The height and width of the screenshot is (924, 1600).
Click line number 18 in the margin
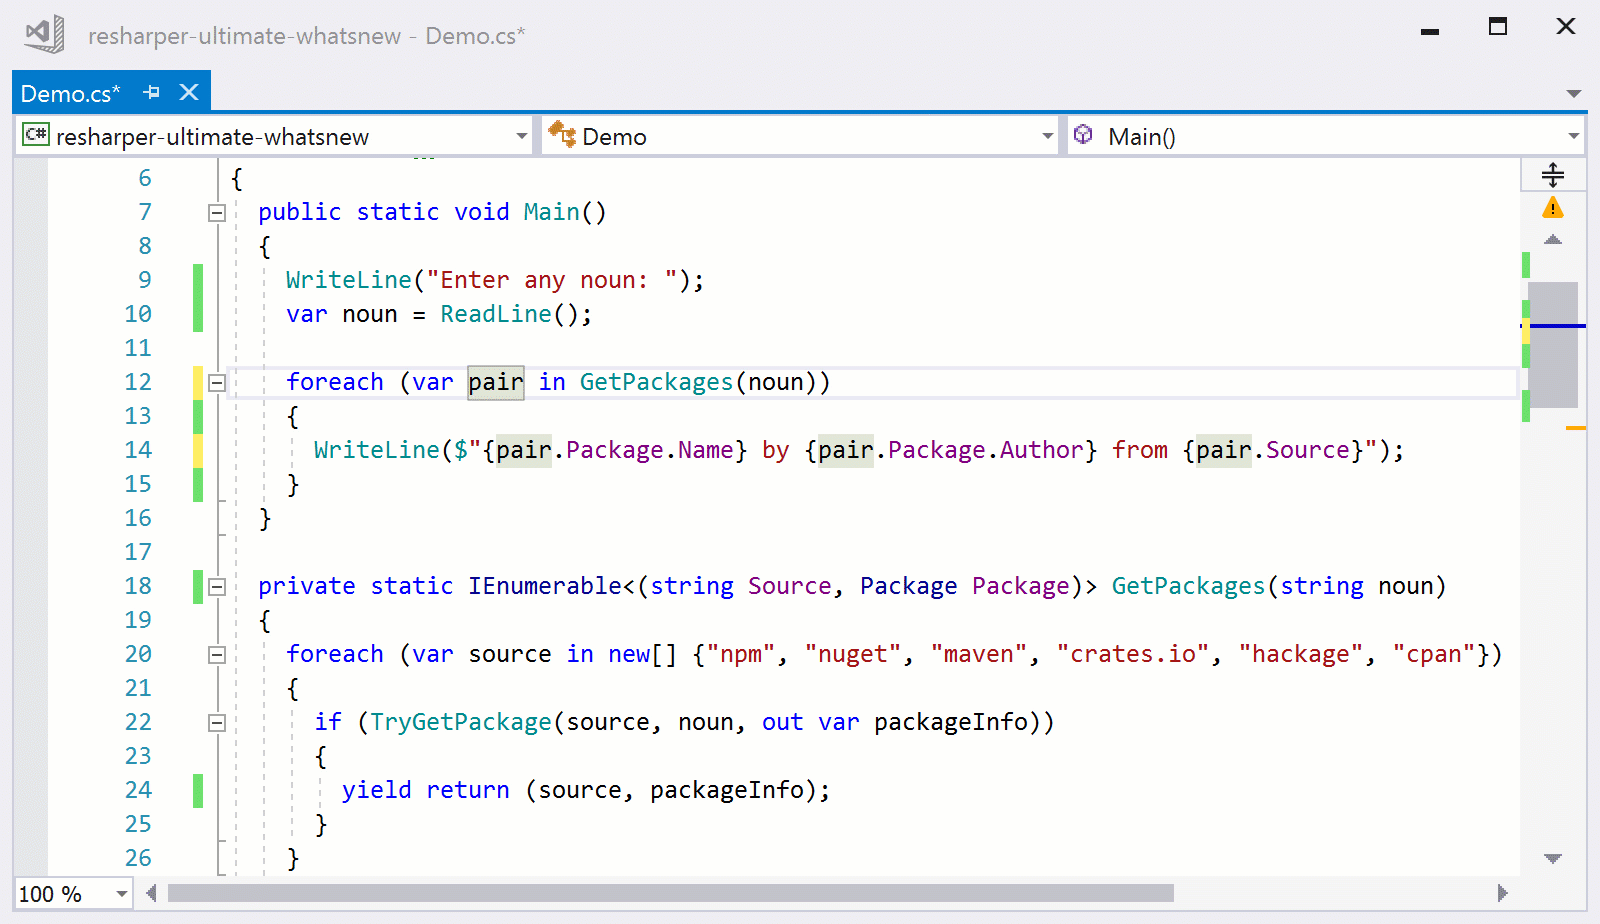point(138,586)
